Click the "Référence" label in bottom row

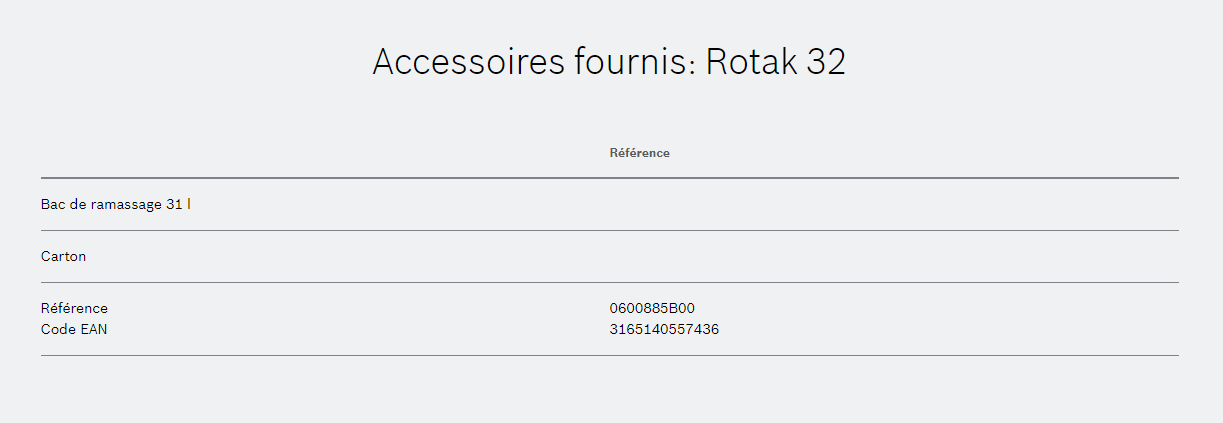[x=74, y=308]
